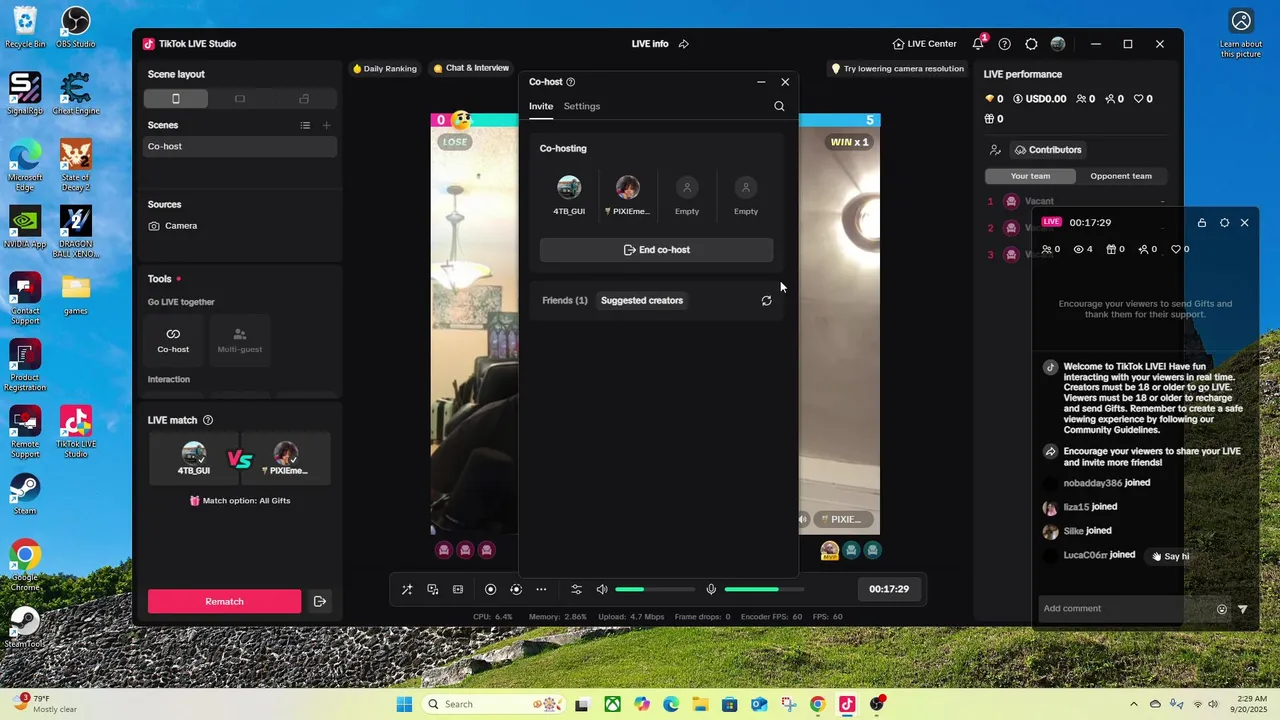
Task: Open the Chat & Interview tab
Action: tap(471, 68)
